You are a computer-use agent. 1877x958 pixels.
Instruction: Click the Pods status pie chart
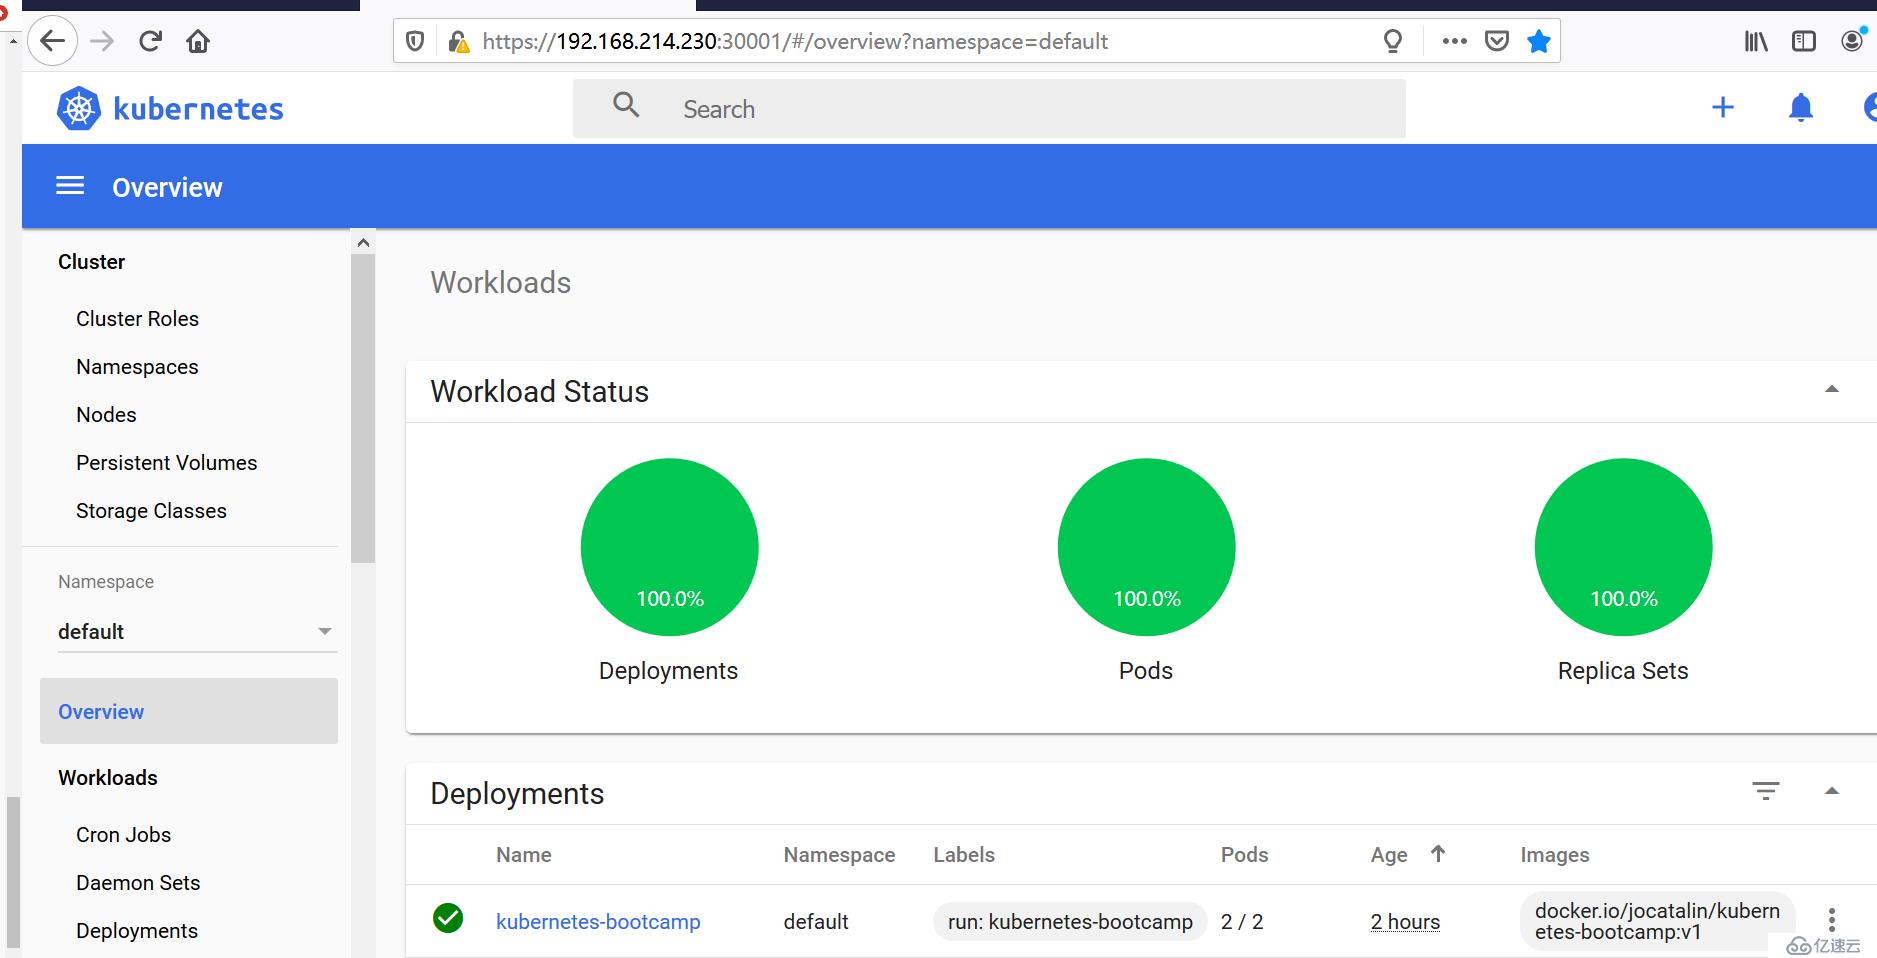1146,547
